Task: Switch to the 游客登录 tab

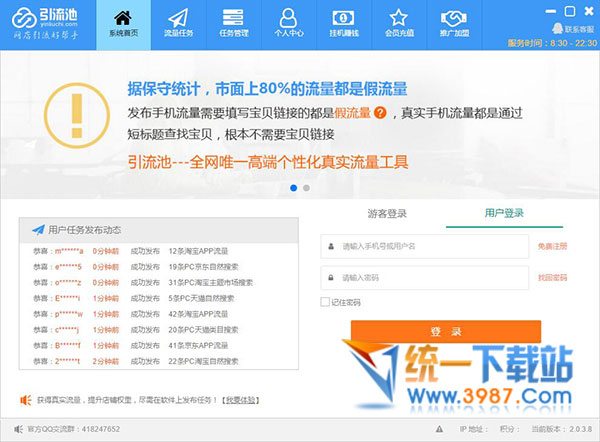Action: coord(388,213)
